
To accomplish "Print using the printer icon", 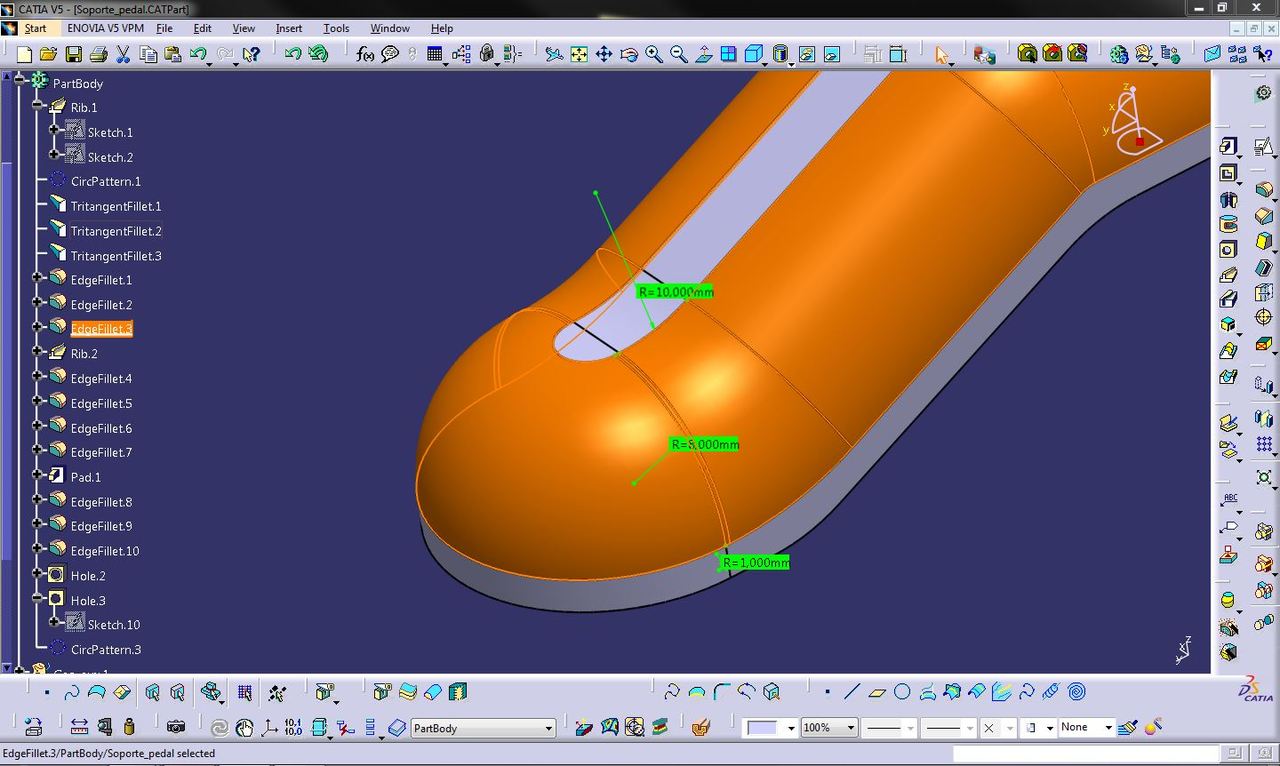I will click(x=98, y=54).
